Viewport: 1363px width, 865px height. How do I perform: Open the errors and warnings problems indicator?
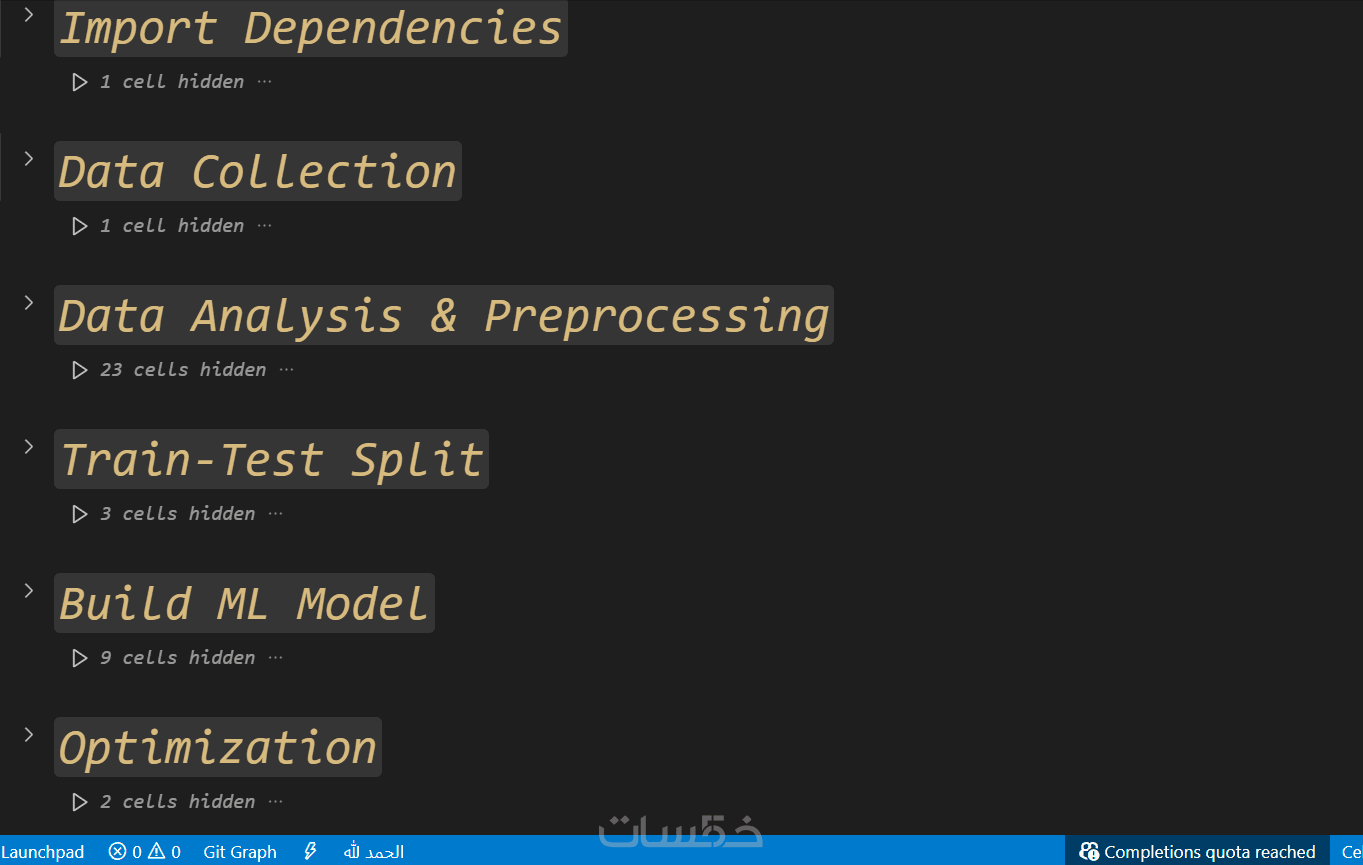pos(145,852)
